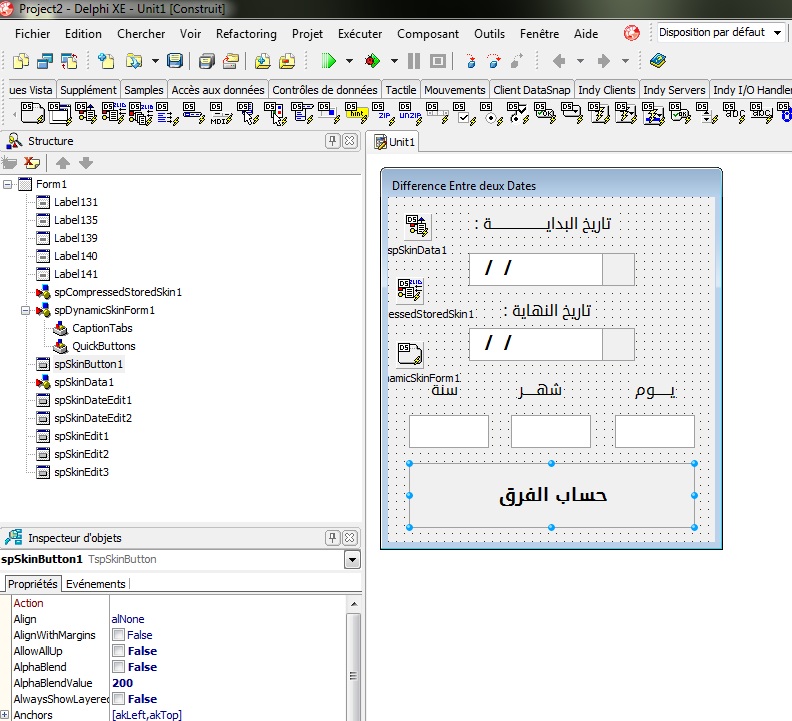This screenshot has width=792, height=721.
Task: Open Disposition par défaut layout dropdown
Action: (778, 33)
